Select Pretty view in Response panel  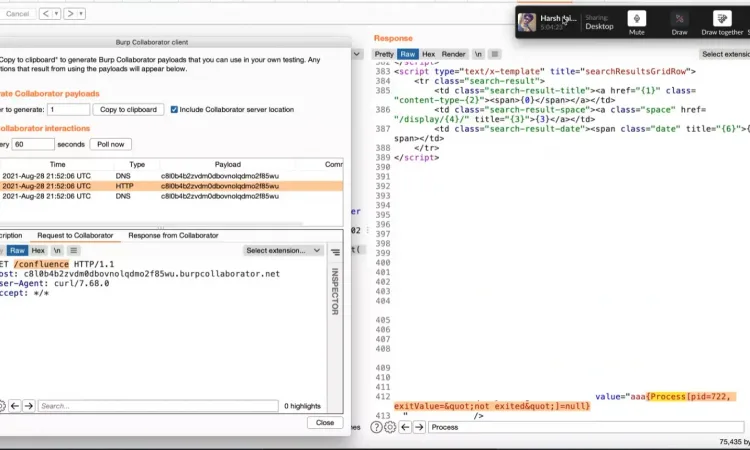[384, 55]
